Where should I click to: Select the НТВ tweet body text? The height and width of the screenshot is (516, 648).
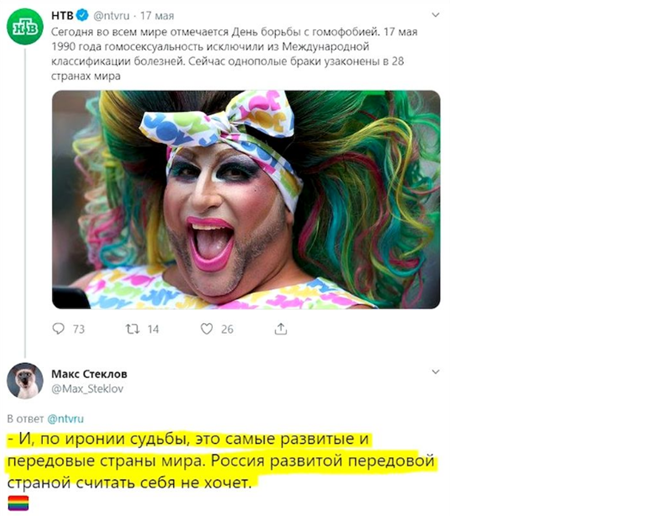tap(234, 54)
